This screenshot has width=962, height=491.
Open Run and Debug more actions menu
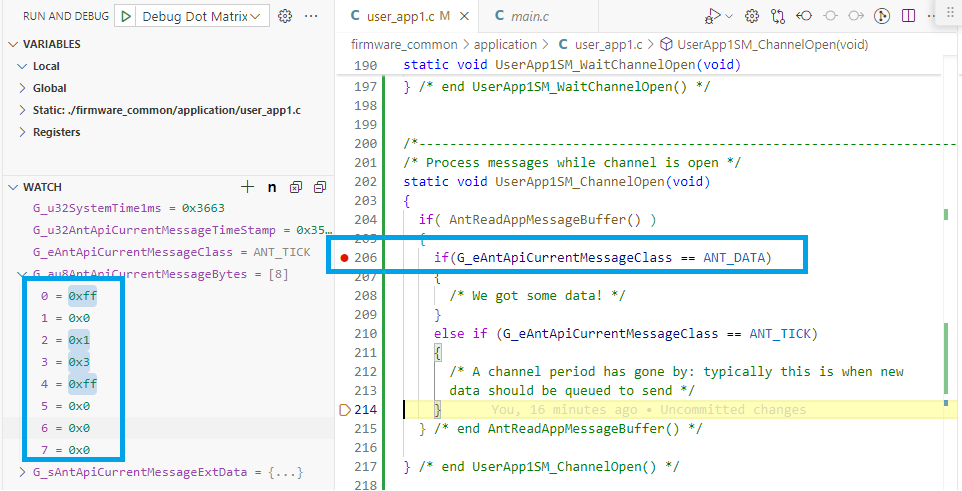click(312, 17)
